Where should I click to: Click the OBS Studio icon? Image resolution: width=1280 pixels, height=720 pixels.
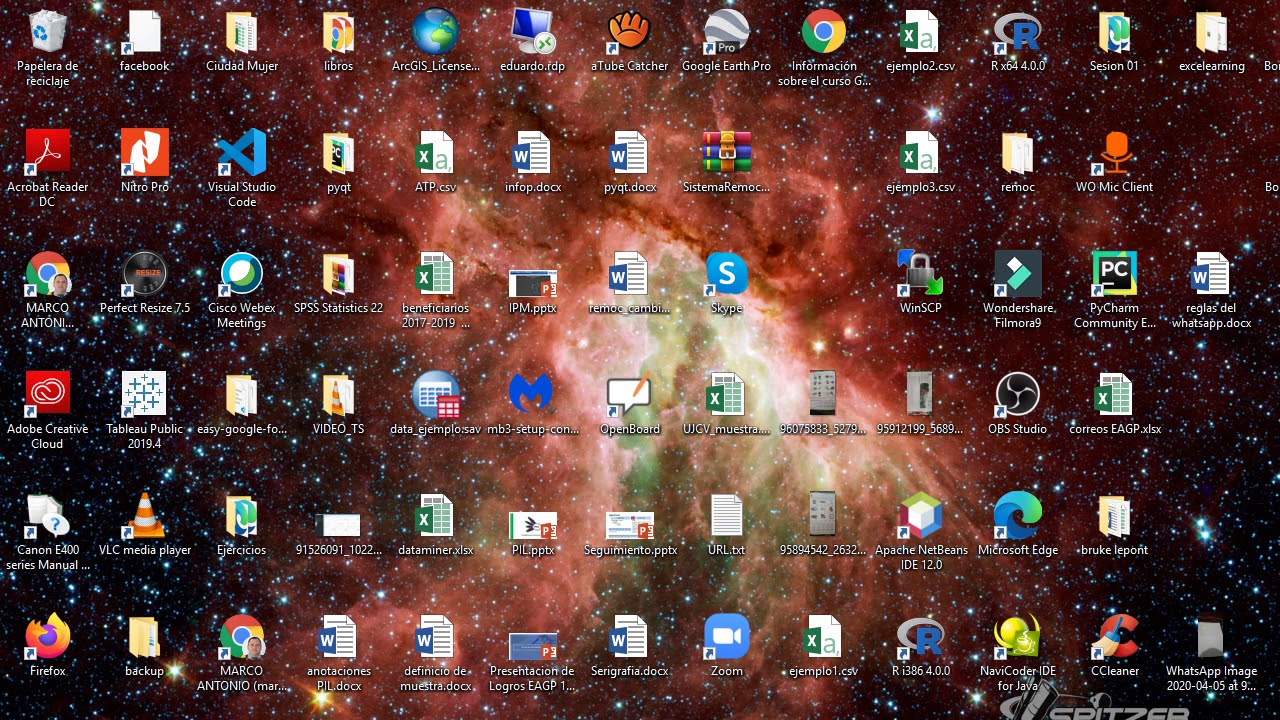tap(1017, 395)
